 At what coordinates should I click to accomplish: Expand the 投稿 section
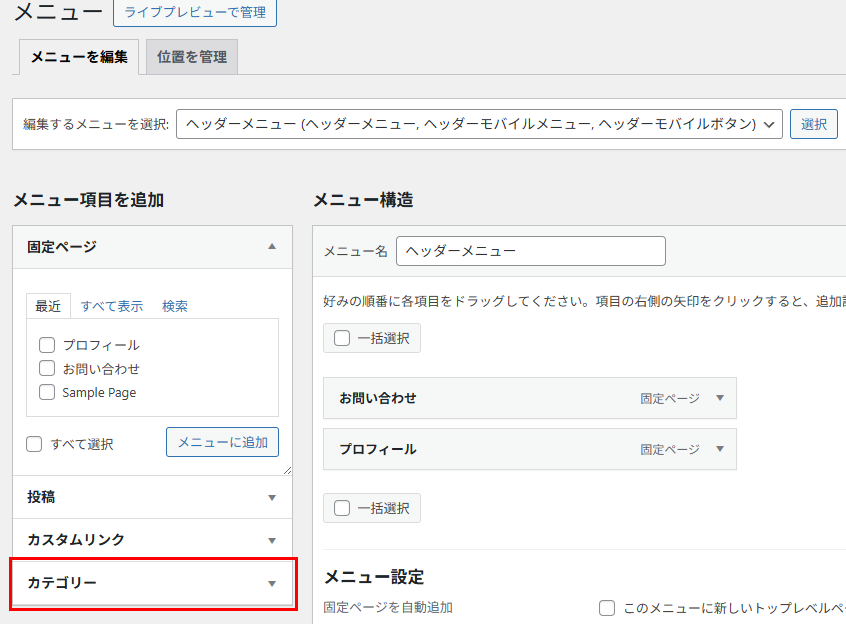click(271, 497)
